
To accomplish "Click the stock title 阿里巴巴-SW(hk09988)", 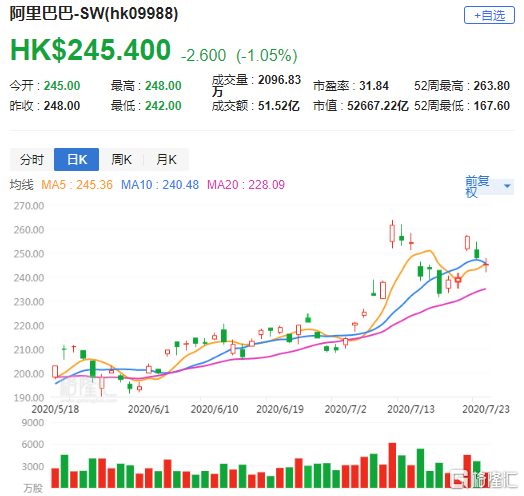I will pyautogui.click(x=94, y=14).
